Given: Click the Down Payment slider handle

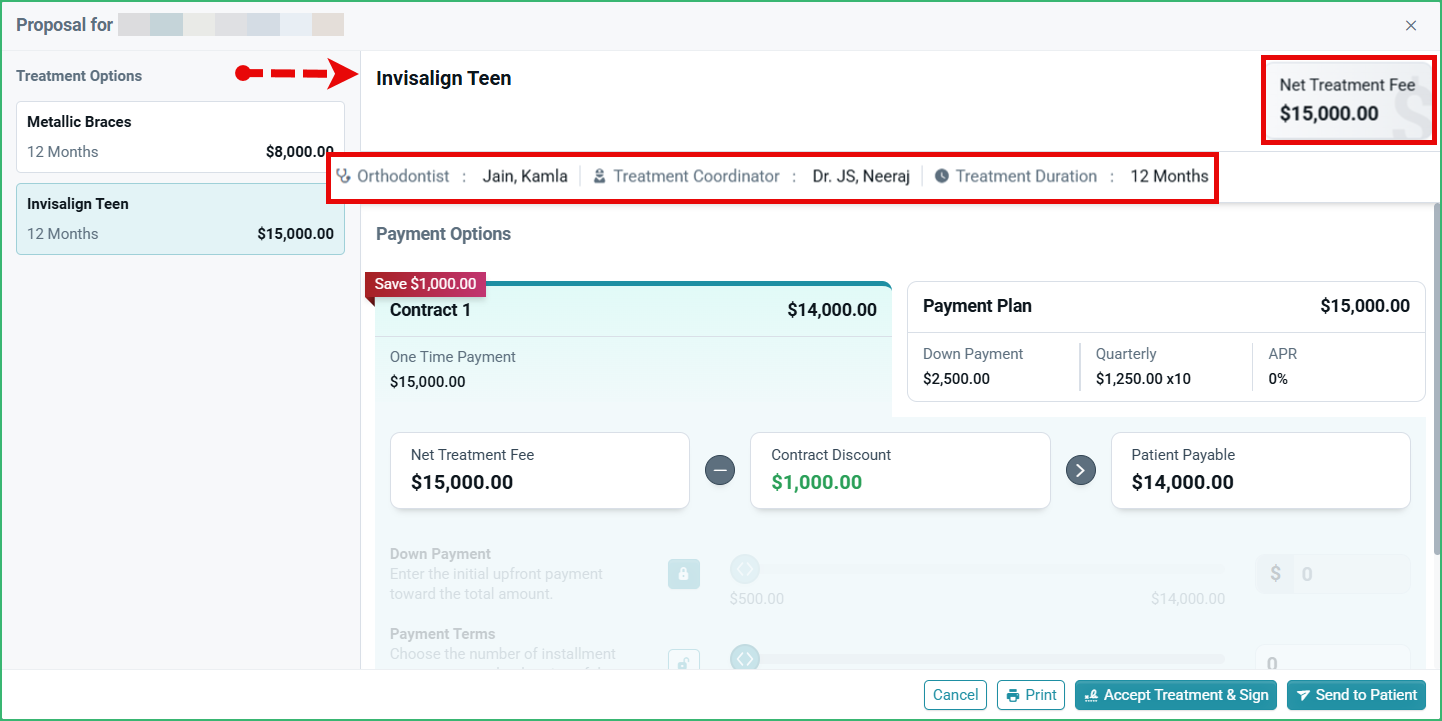Looking at the screenshot, I should (744, 569).
